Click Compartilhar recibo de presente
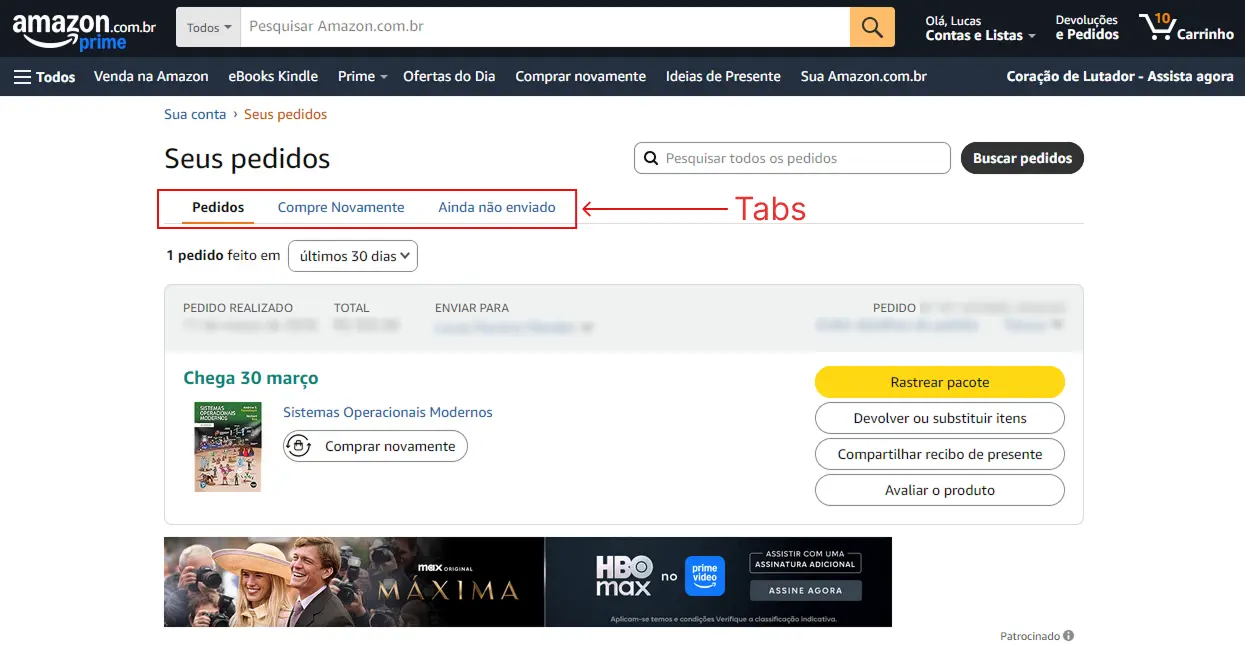 [940, 454]
